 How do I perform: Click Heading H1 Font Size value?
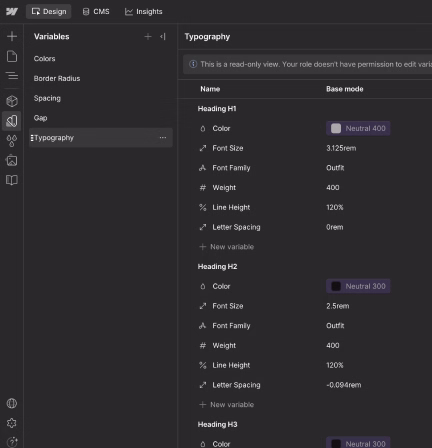(x=341, y=148)
